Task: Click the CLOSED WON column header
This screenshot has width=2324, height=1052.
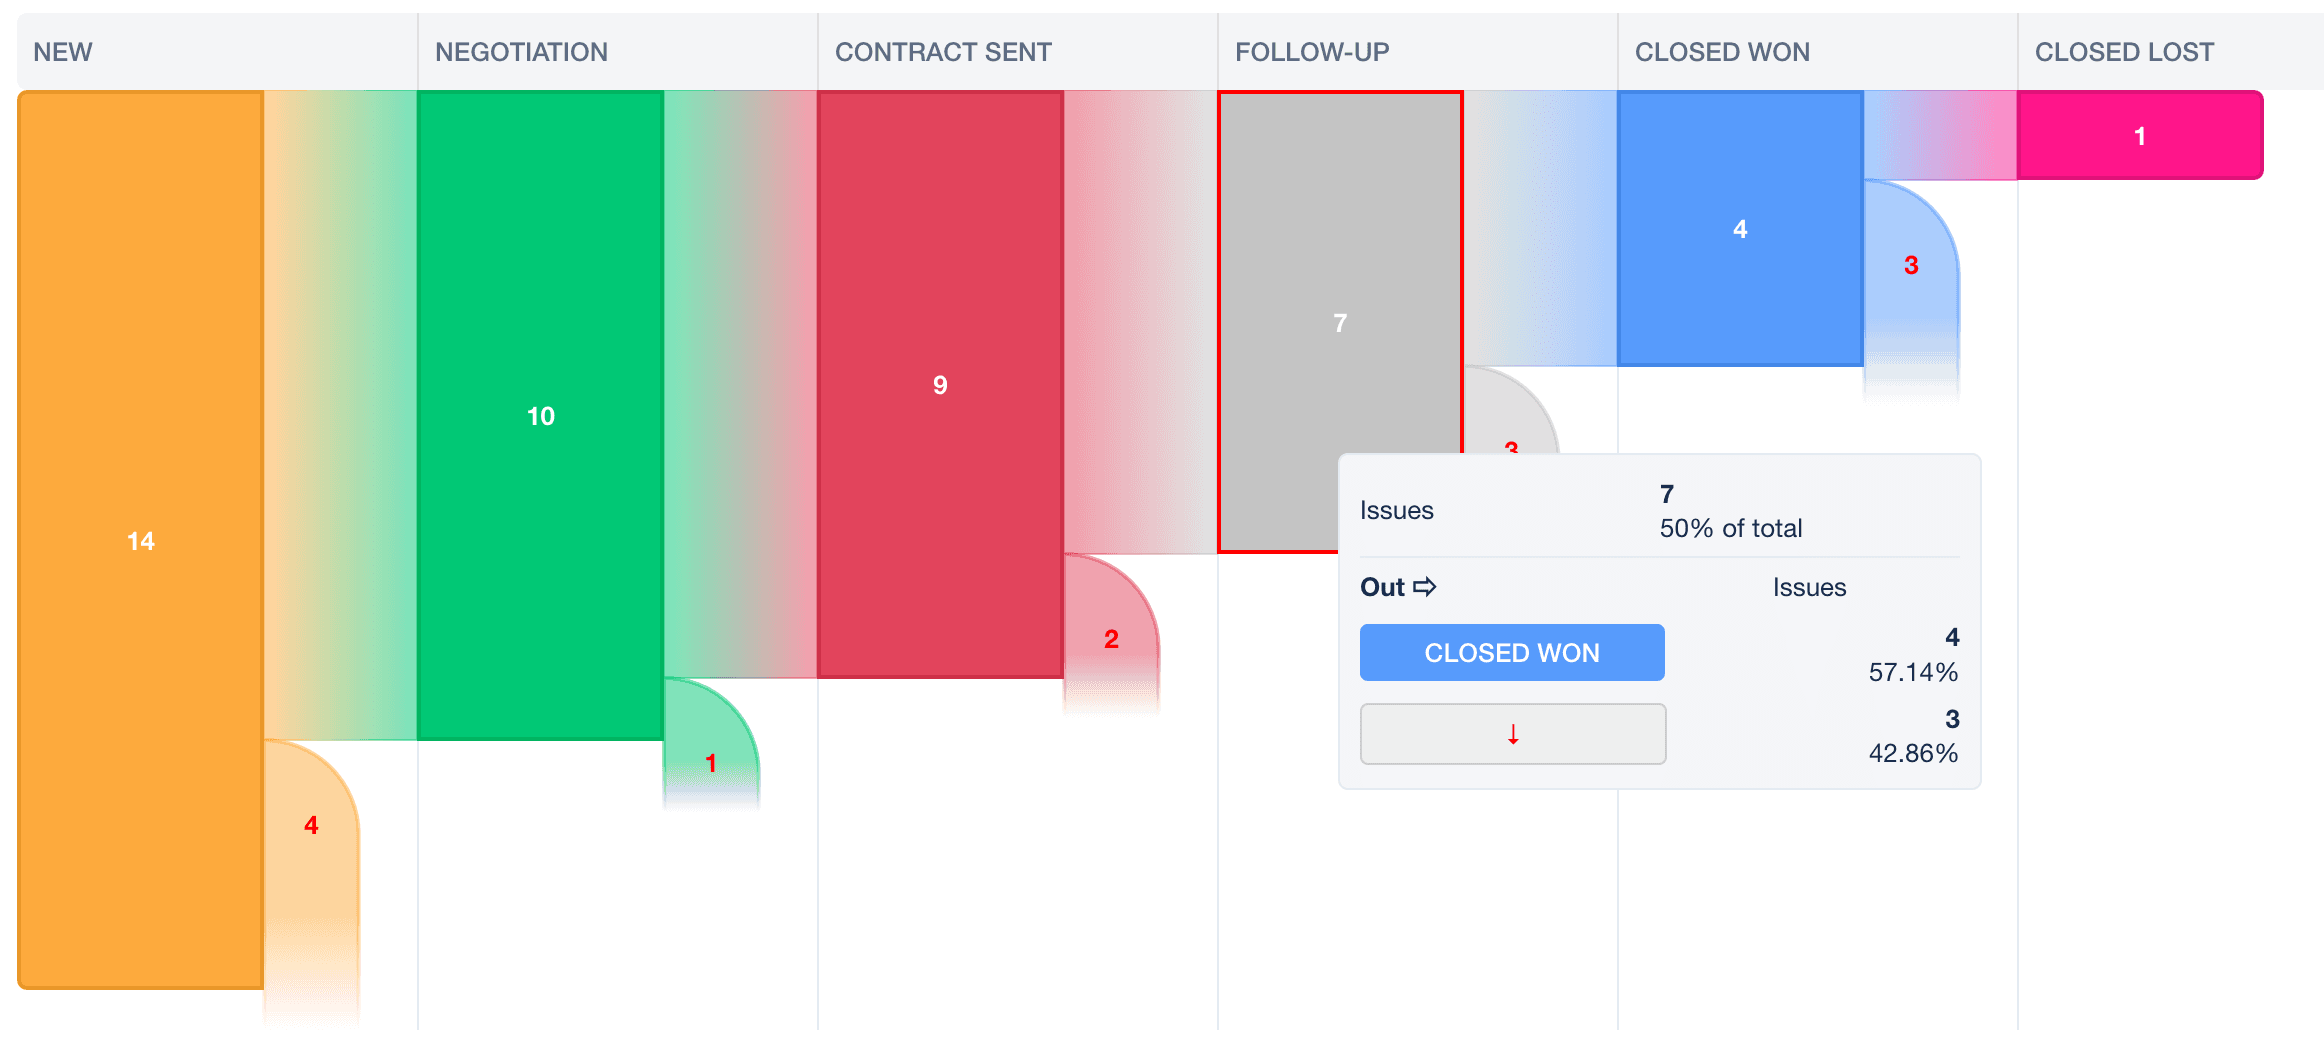Action: pos(1722,52)
